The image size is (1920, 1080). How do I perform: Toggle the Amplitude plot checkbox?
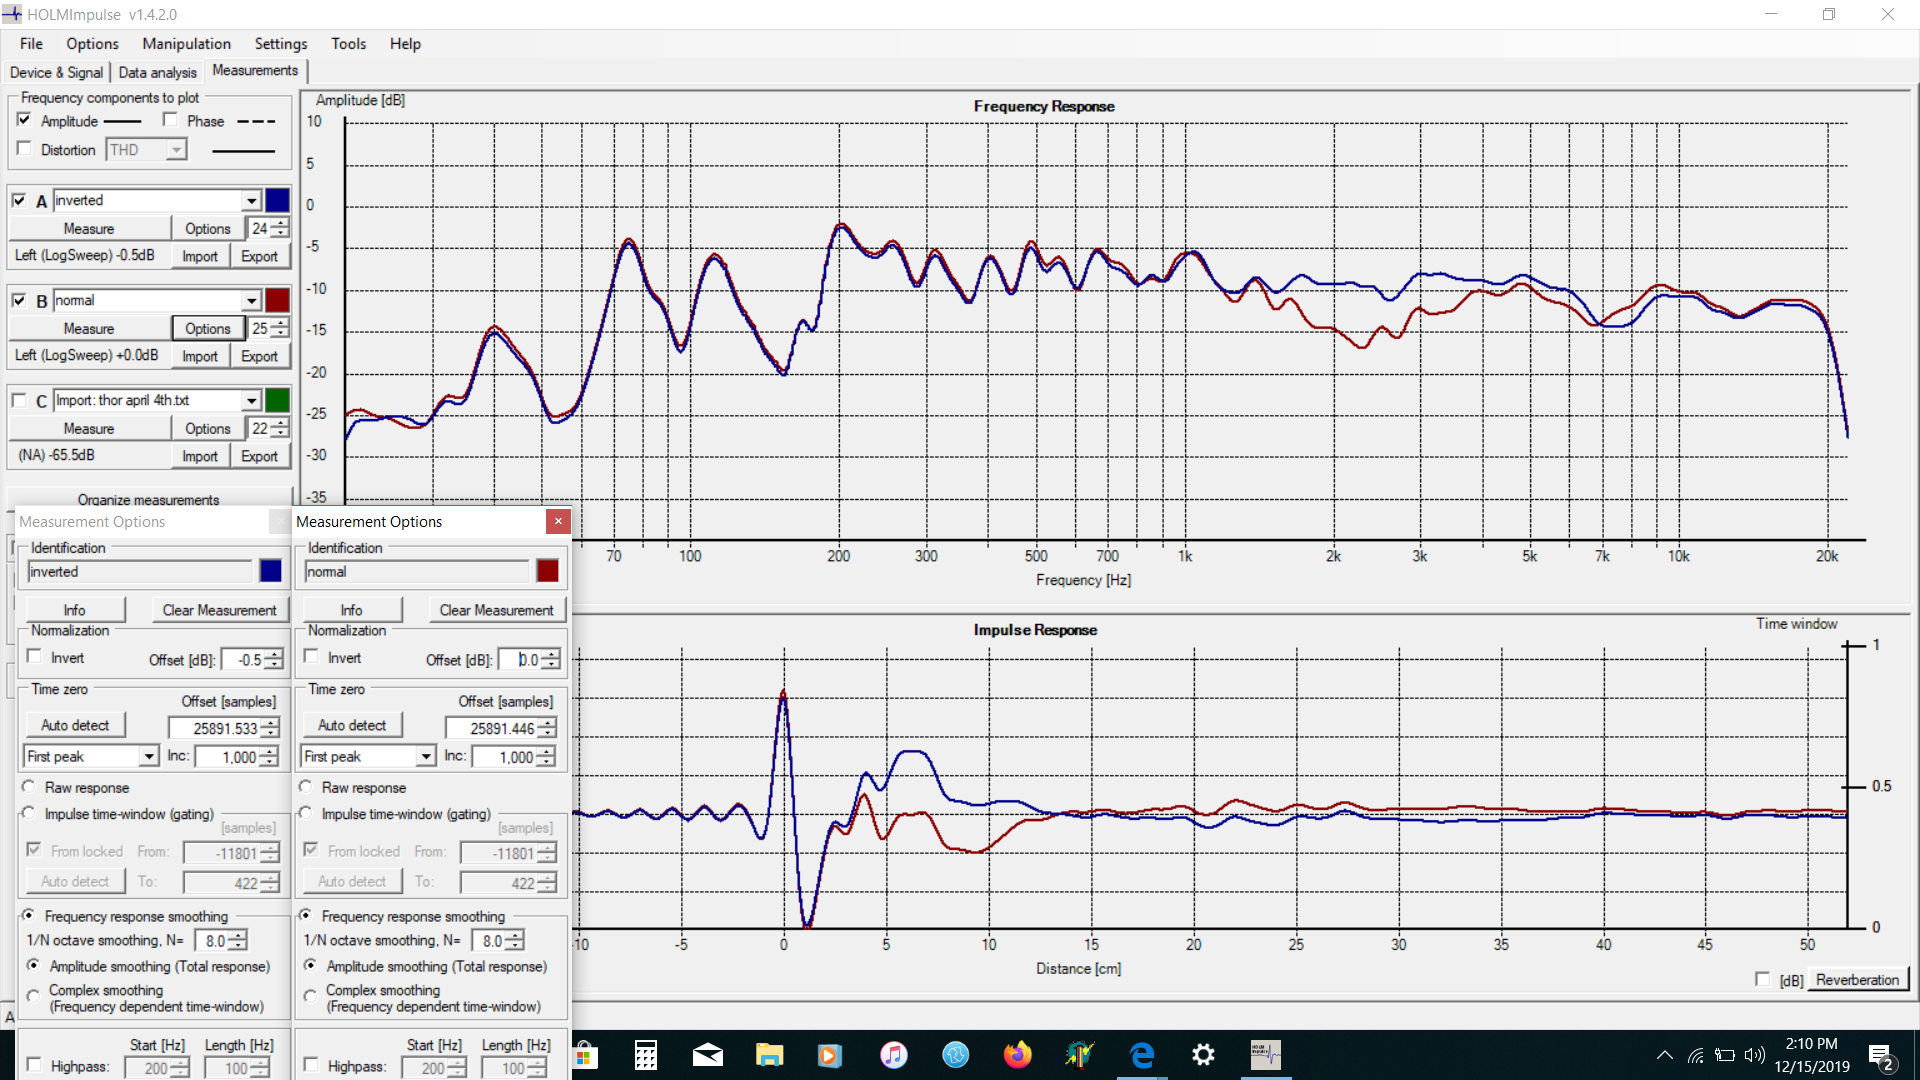[24, 120]
